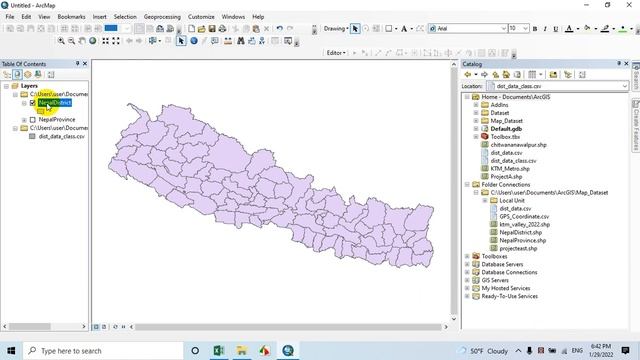Switch to layout view button
640x360 pixels.
(x=104, y=327)
